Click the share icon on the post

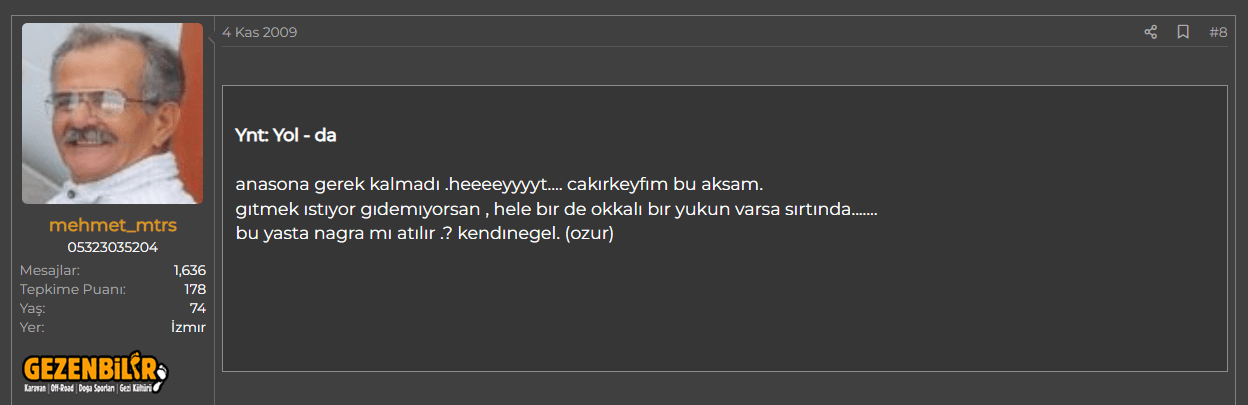click(1150, 32)
